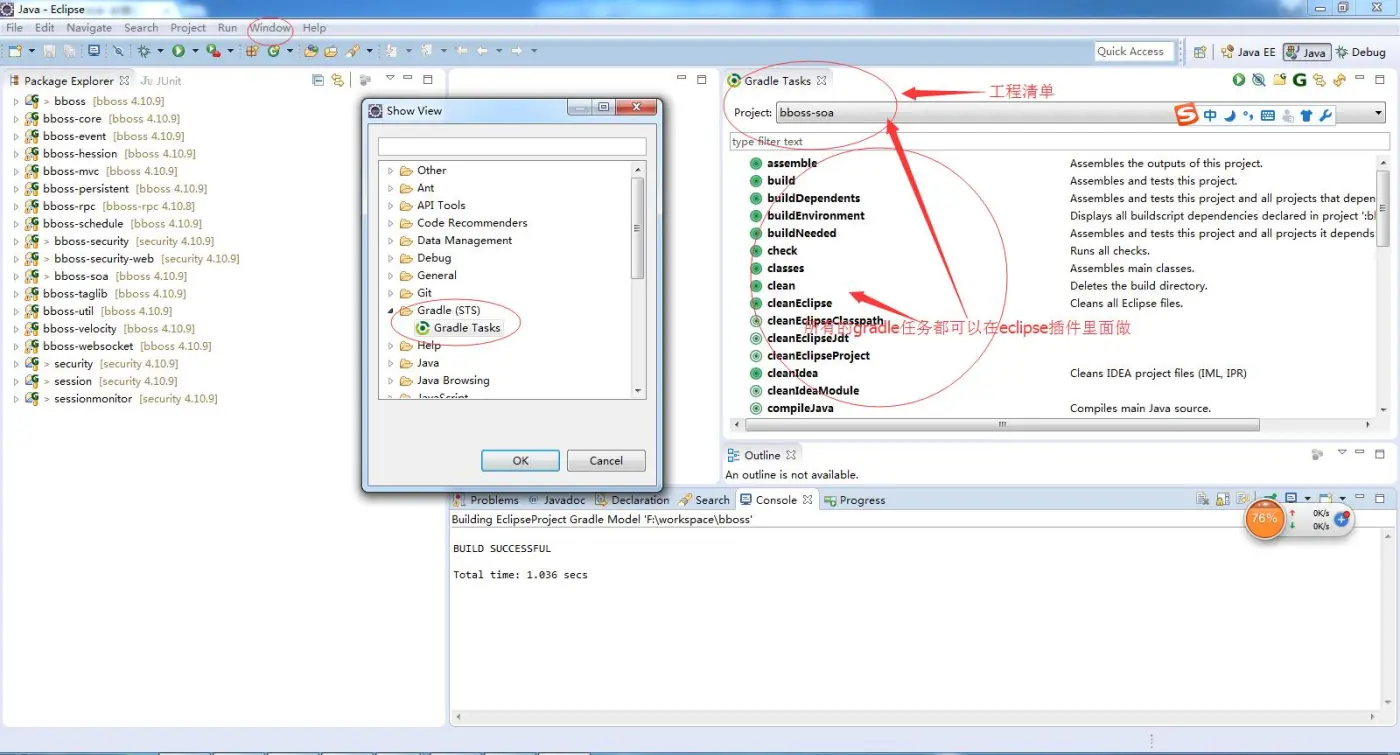Screen dimensions: 1400x755
Task: Toggle the Scroll Lock icon in Console
Action: coord(1223,498)
